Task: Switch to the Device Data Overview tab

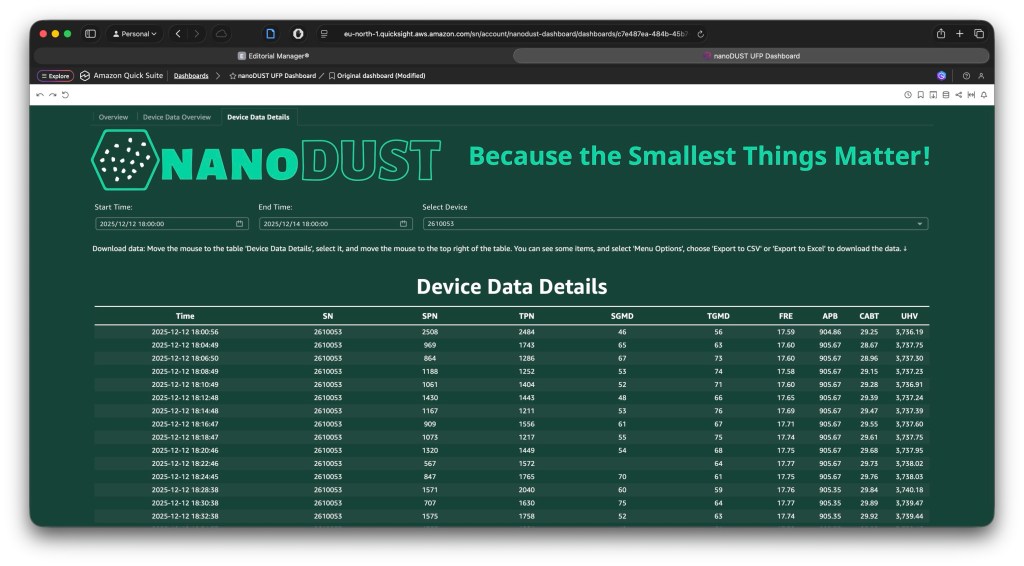Action: pos(177,117)
